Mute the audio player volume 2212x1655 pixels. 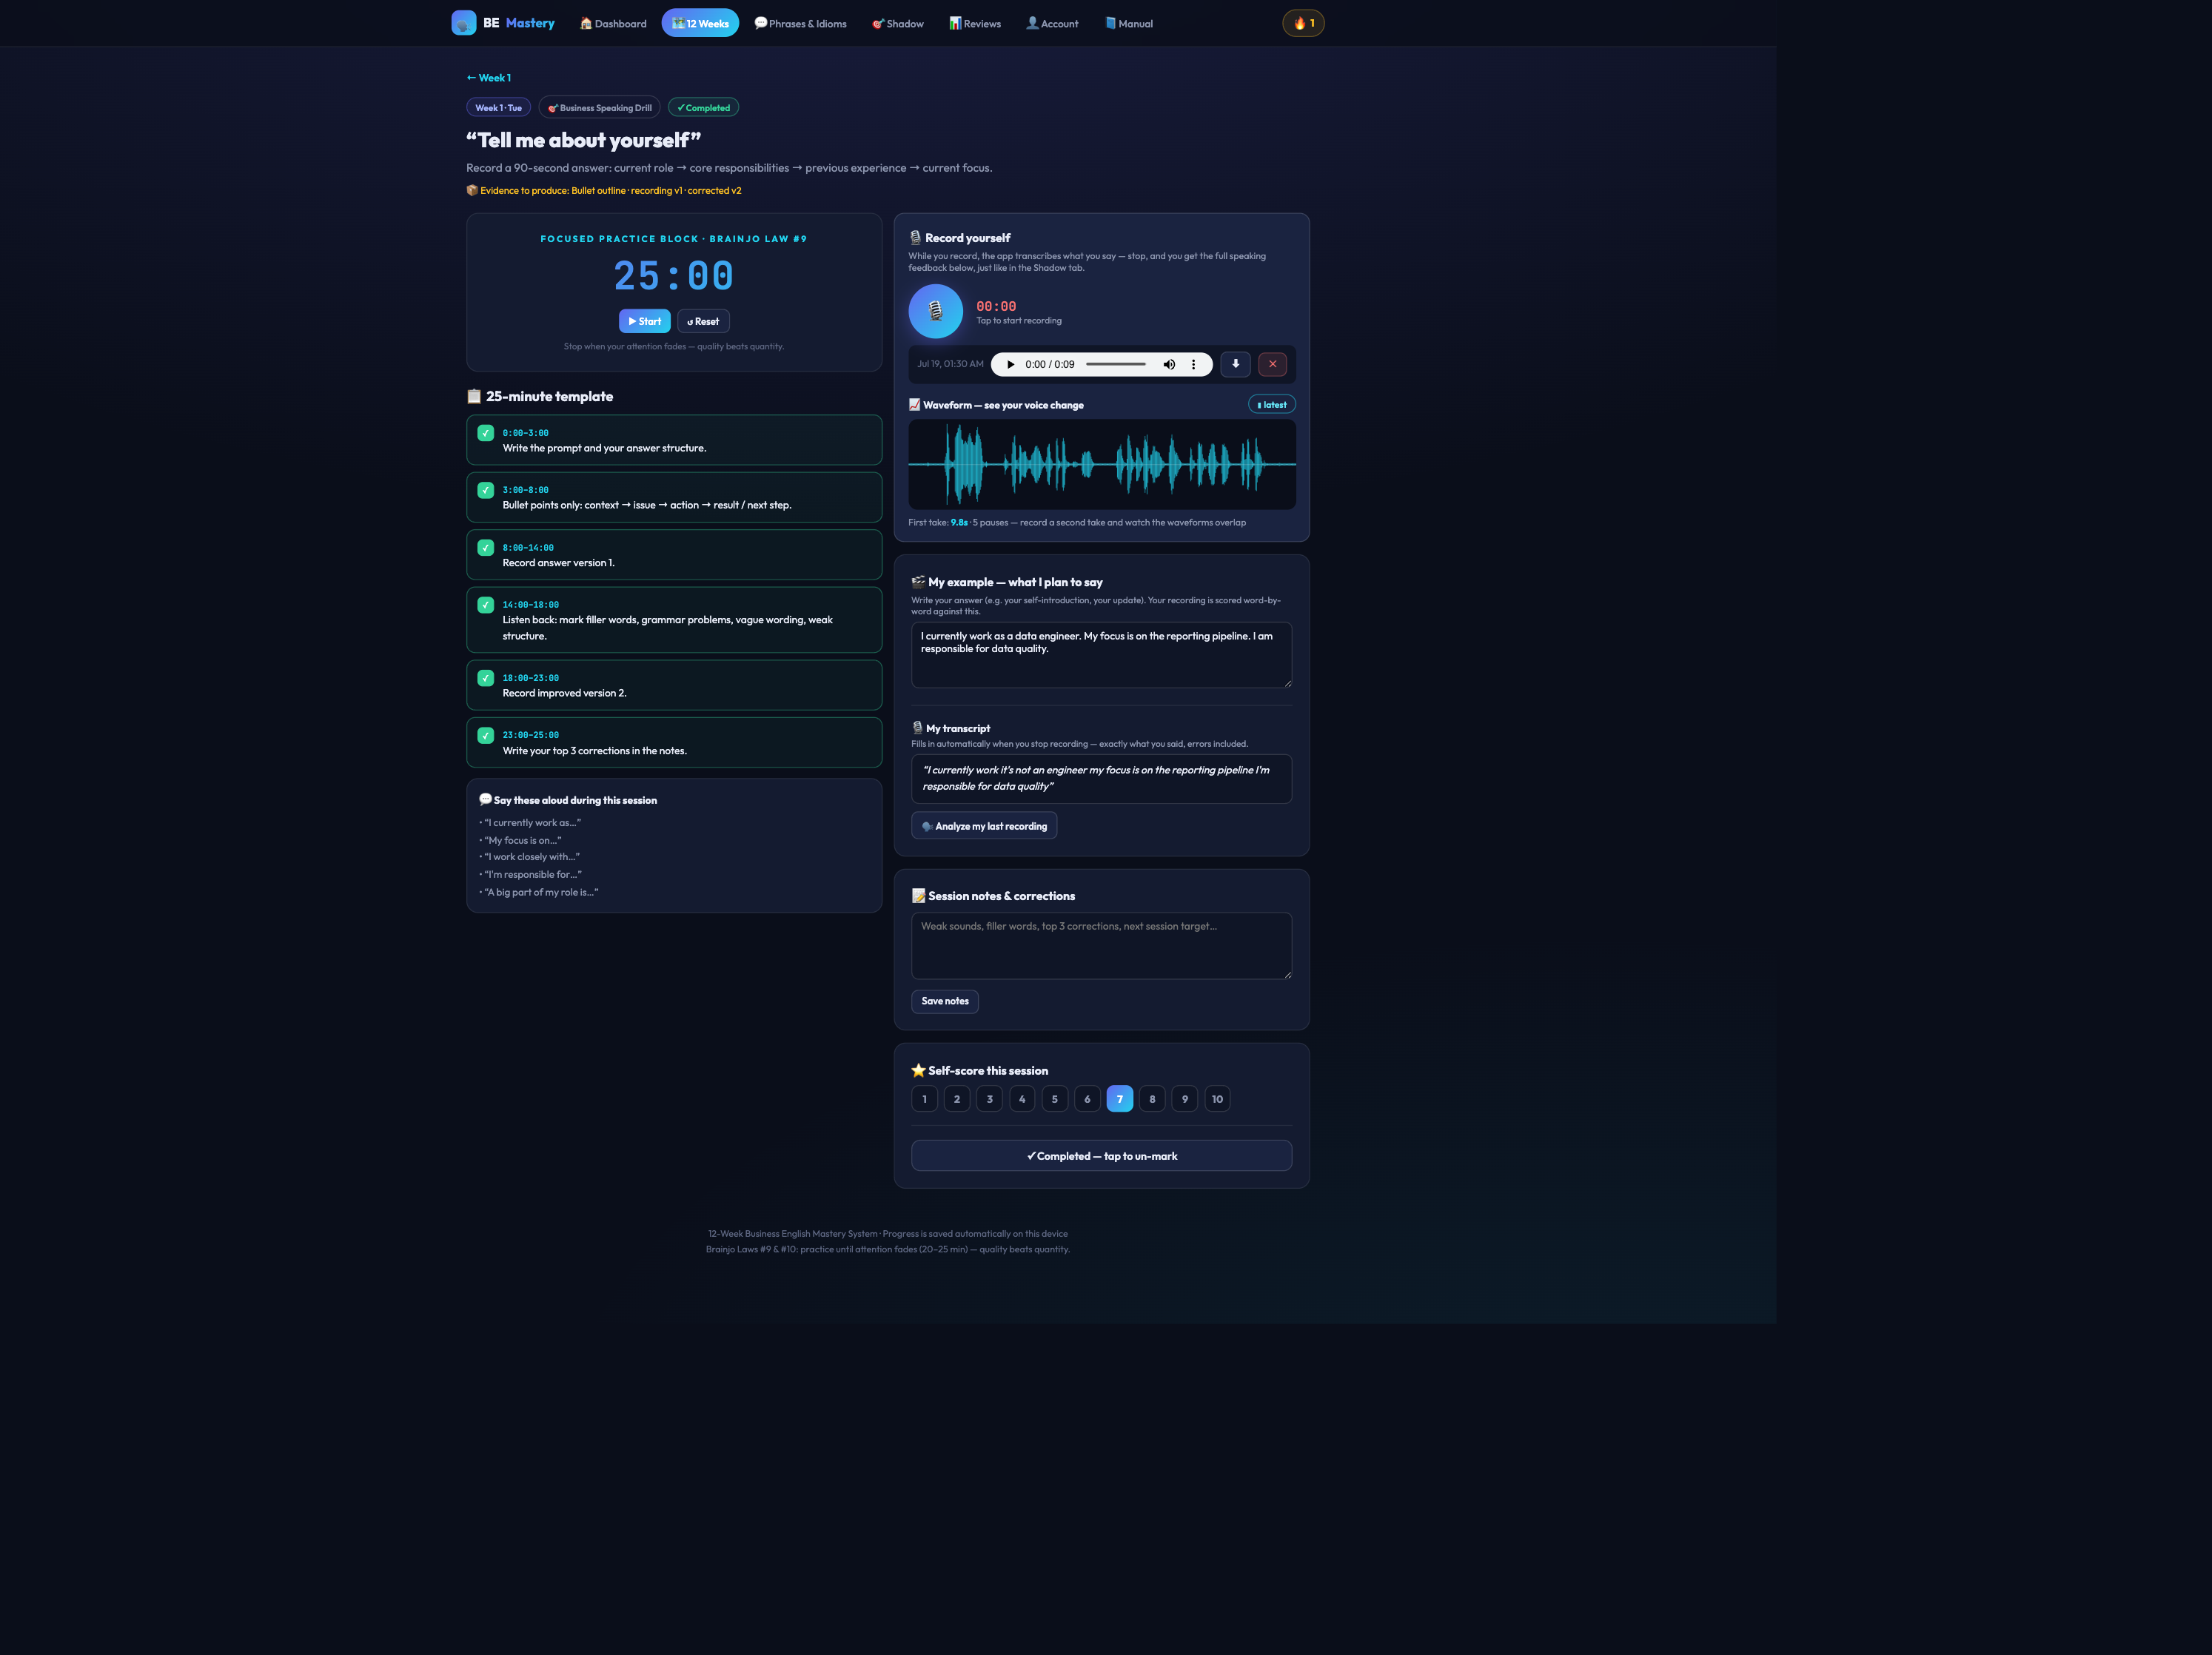pyautogui.click(x=1169, y=365)
